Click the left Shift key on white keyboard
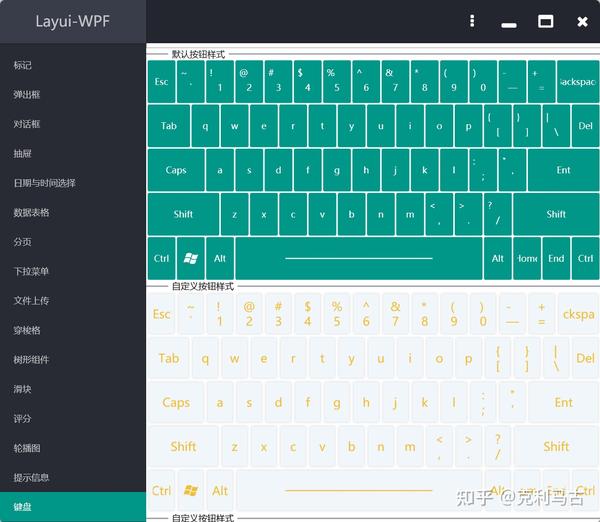 (x=183, y=447)
